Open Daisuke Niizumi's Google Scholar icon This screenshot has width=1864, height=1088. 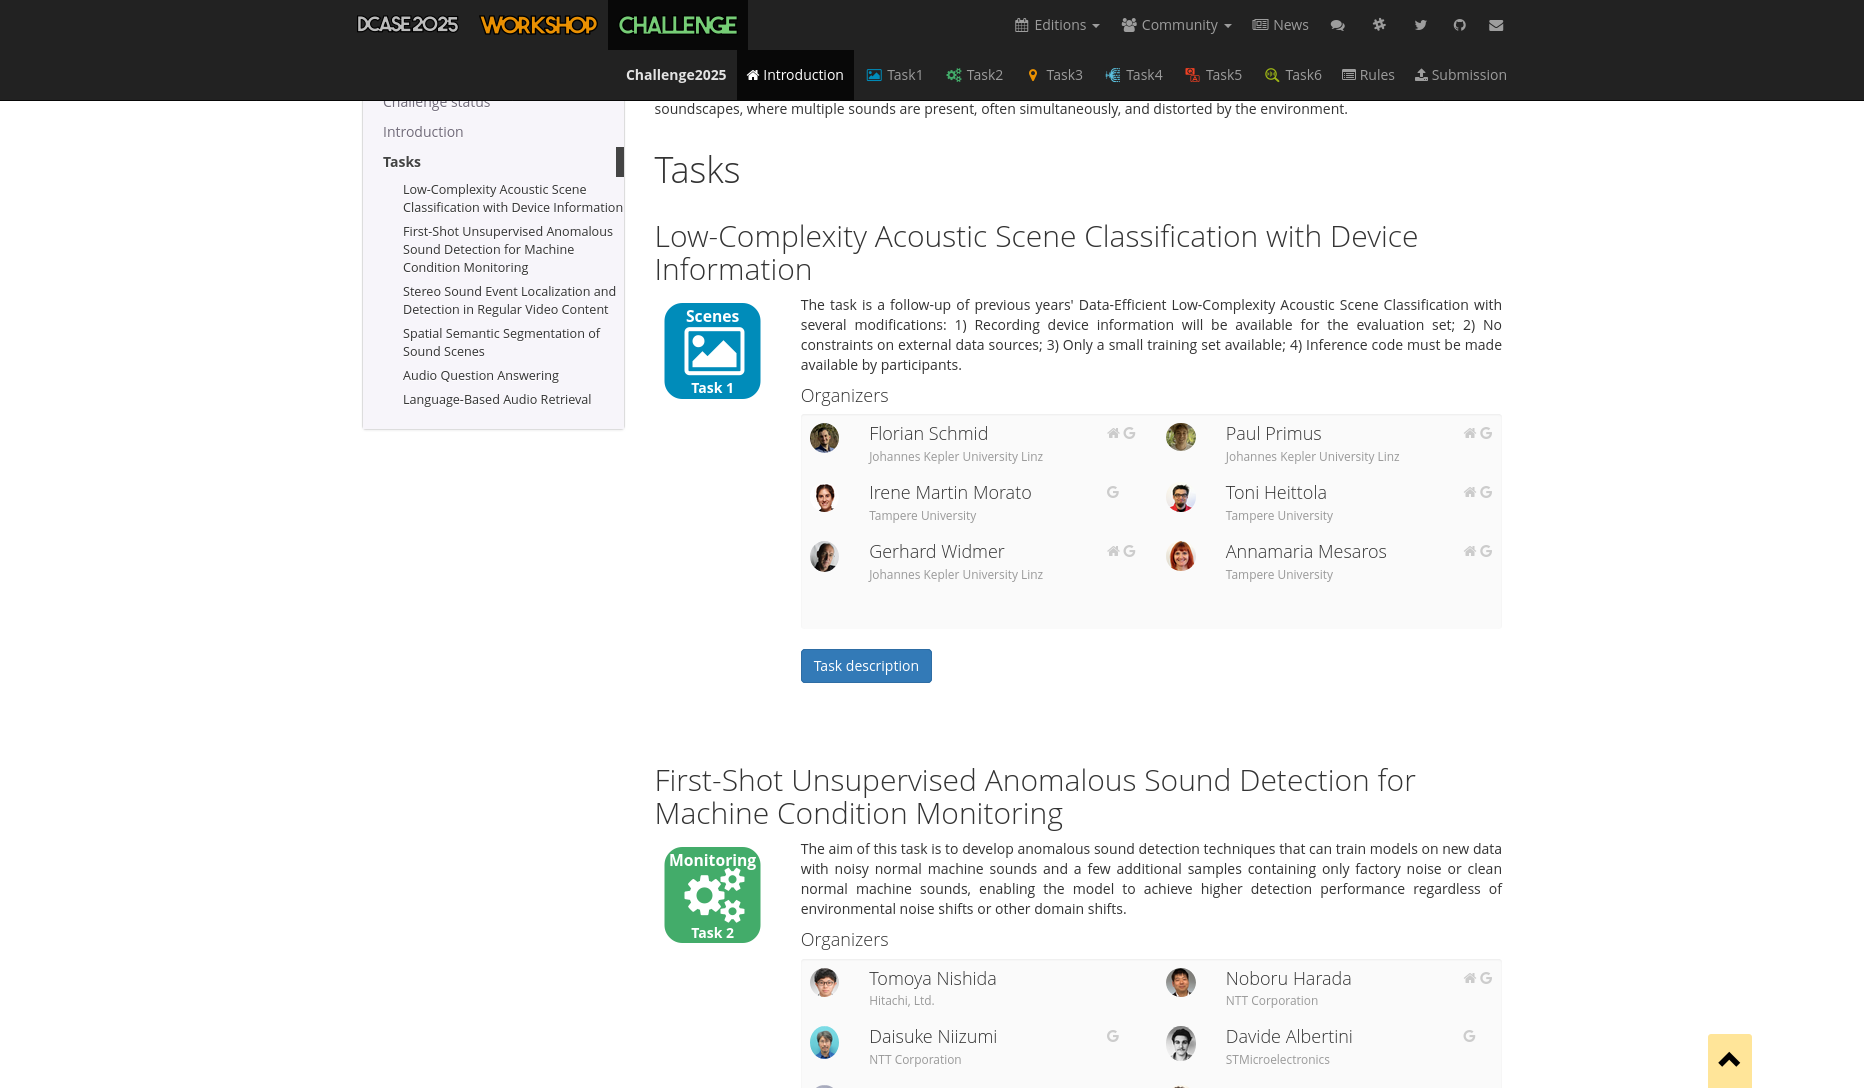[1112, 1036]
